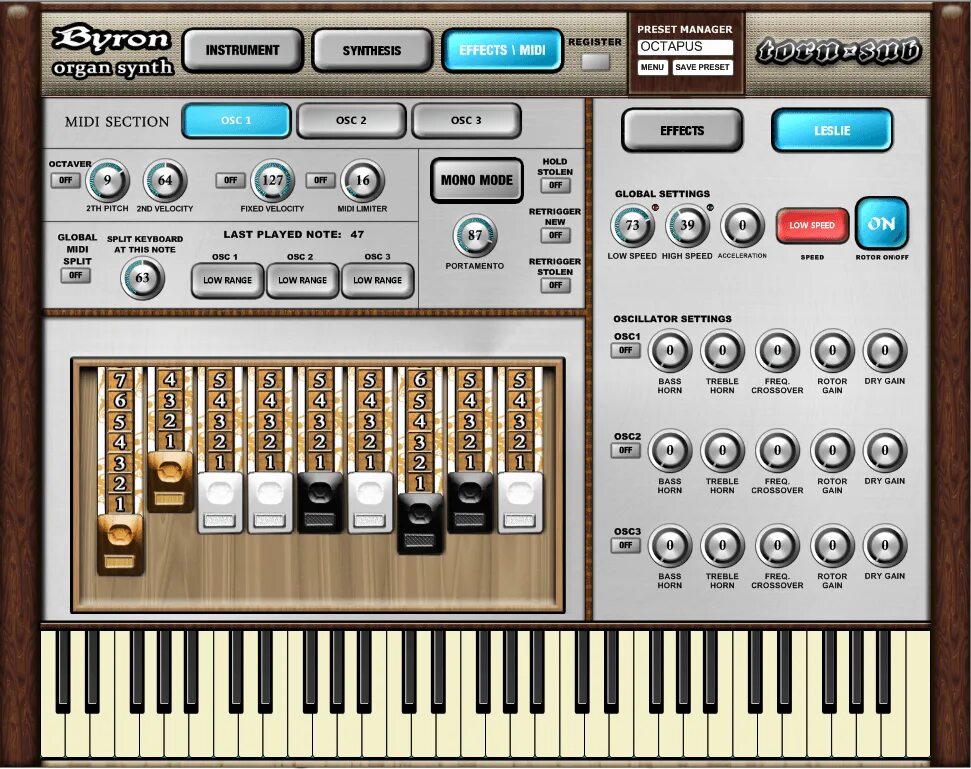Click the OCTAPUS preset name field

[686, 47]
